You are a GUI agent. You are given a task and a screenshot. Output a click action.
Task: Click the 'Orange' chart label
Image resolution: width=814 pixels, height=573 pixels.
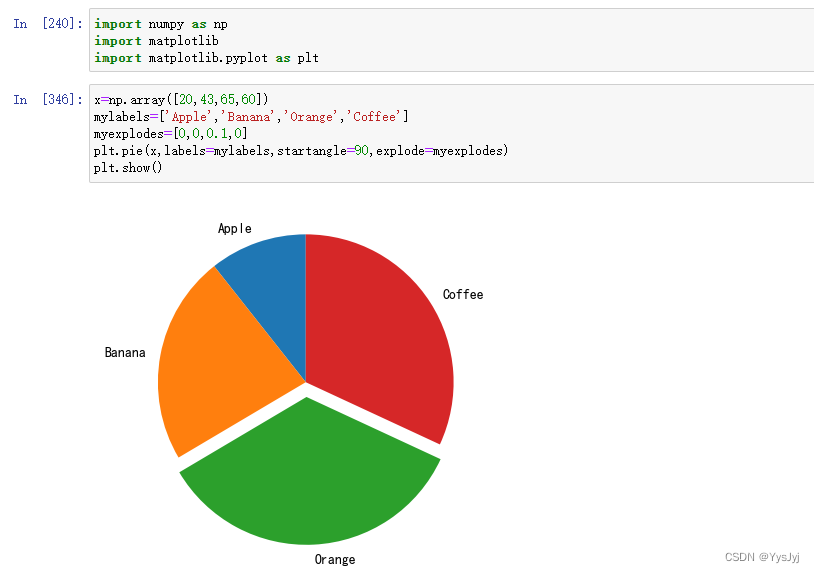pos(335,560)
